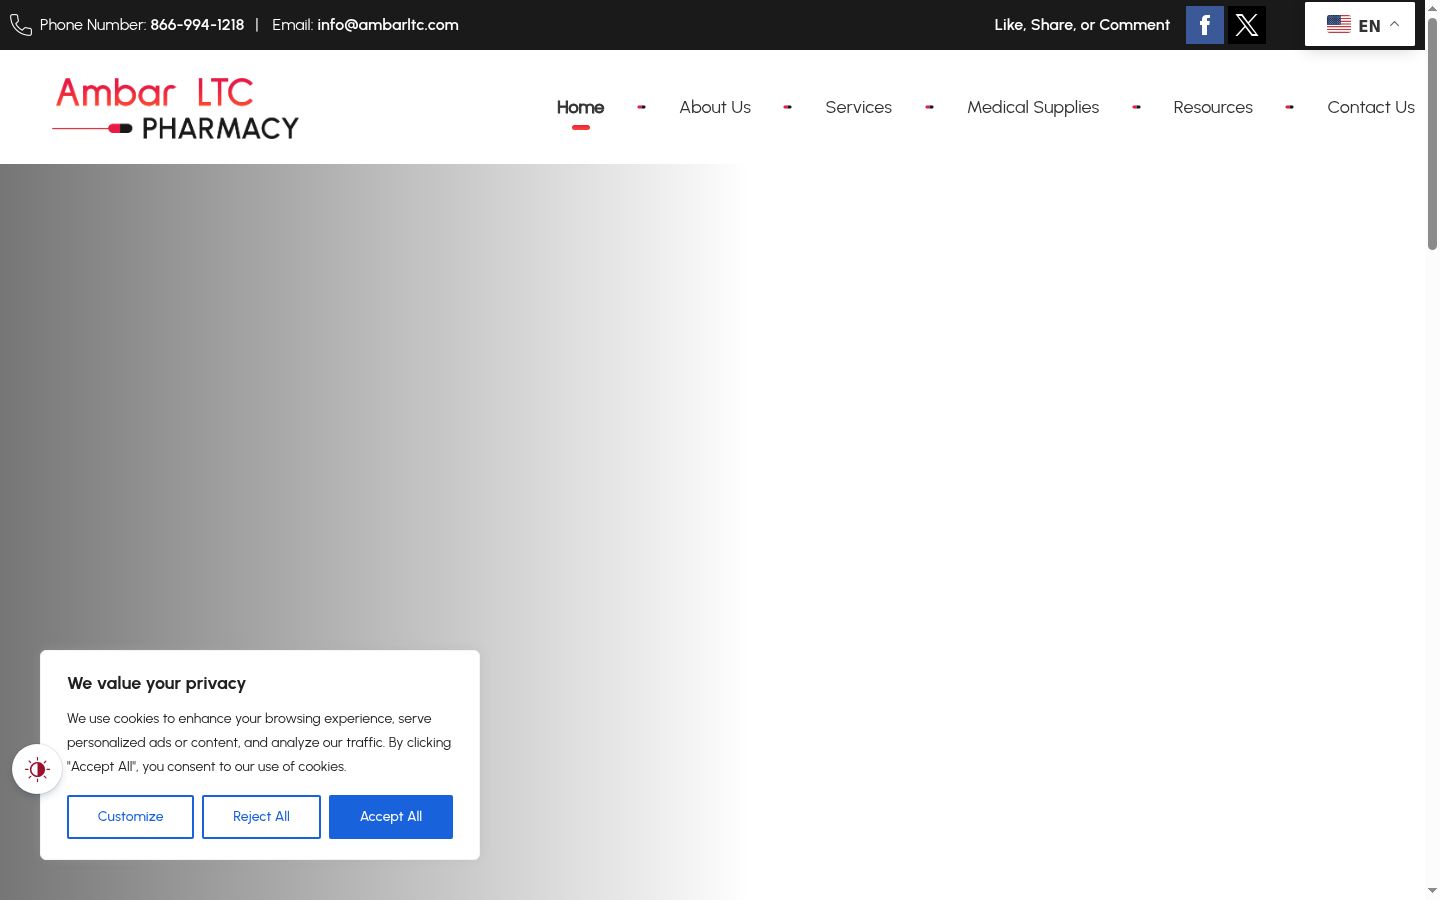Go to the Home menu item

580,107
